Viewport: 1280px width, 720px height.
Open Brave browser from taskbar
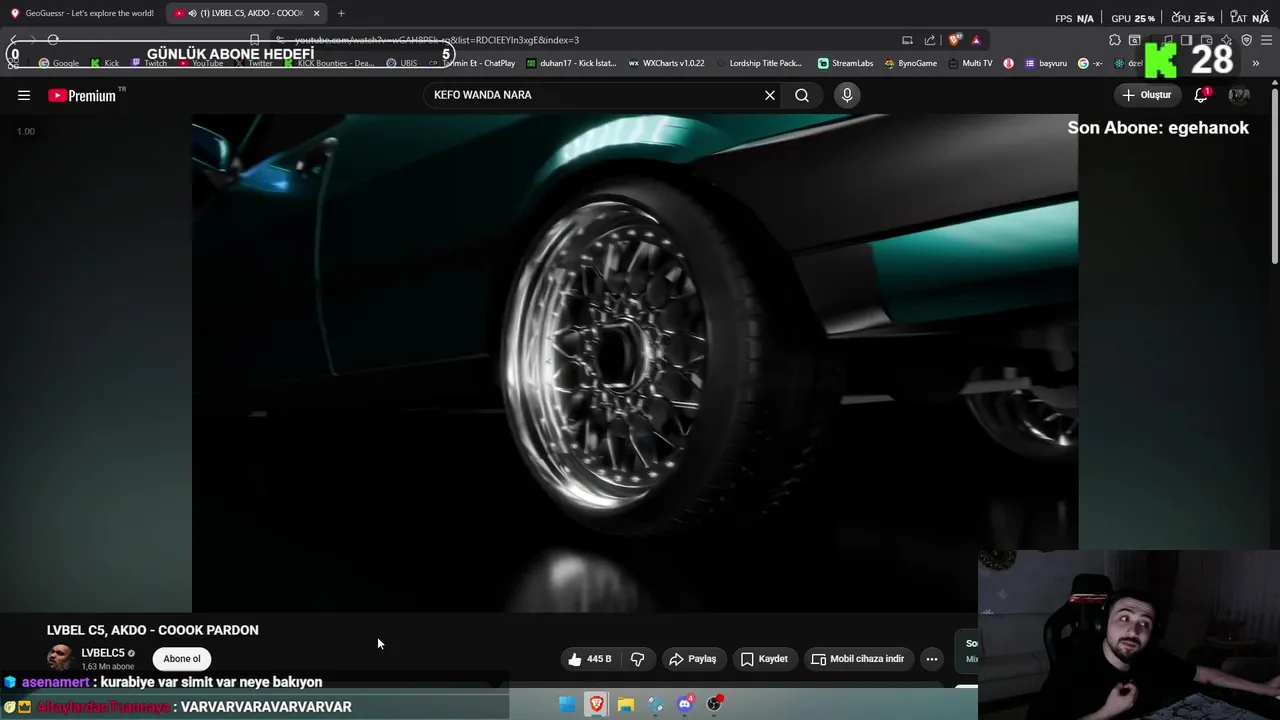pos(596,704)
